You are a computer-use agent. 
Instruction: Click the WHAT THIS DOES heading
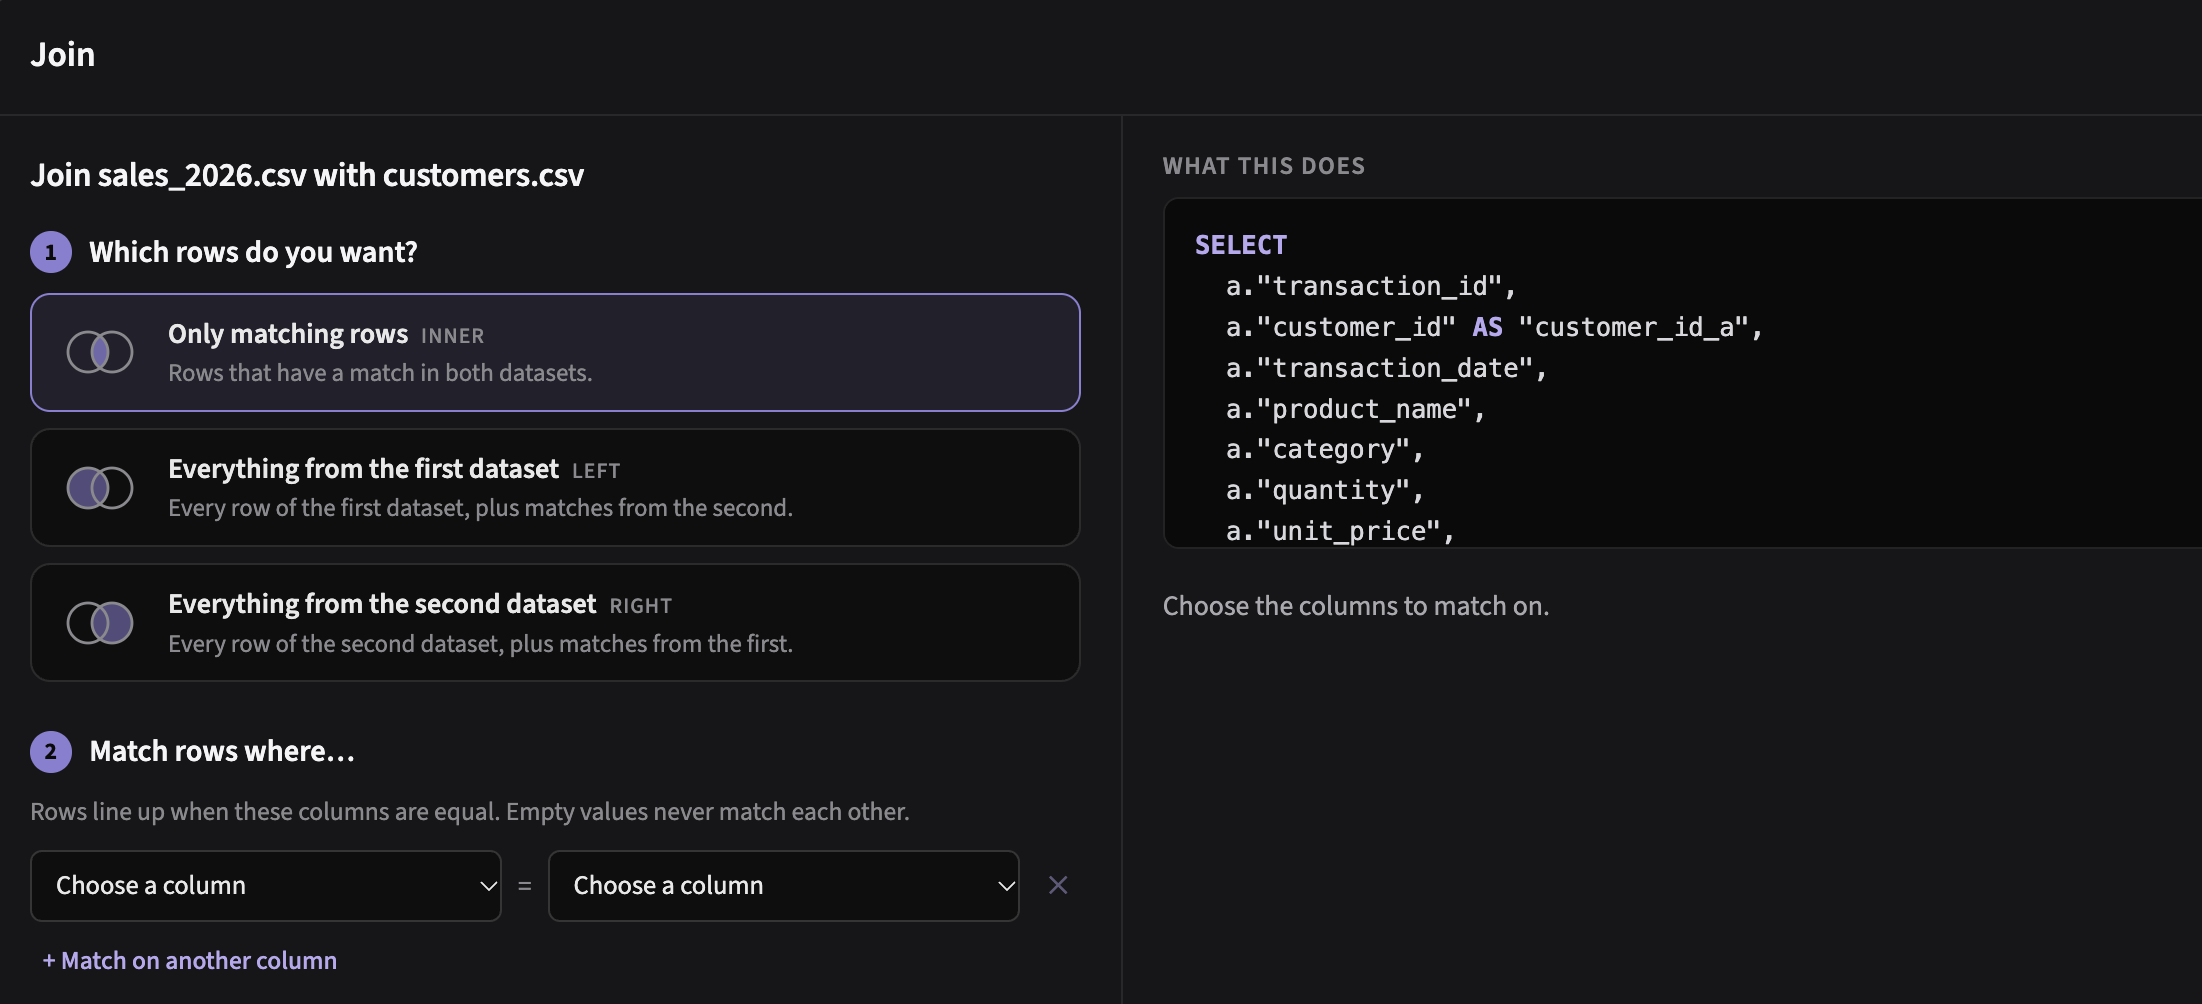pos(1264,166)
